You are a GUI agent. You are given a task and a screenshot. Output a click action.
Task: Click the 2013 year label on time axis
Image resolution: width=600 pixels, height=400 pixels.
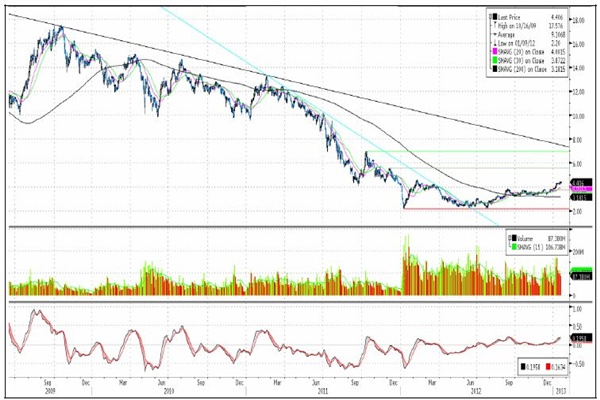(560, 390)
